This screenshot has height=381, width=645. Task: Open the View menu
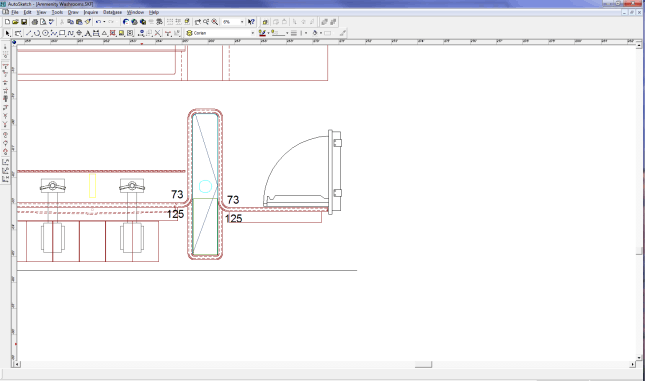[41, 12]
